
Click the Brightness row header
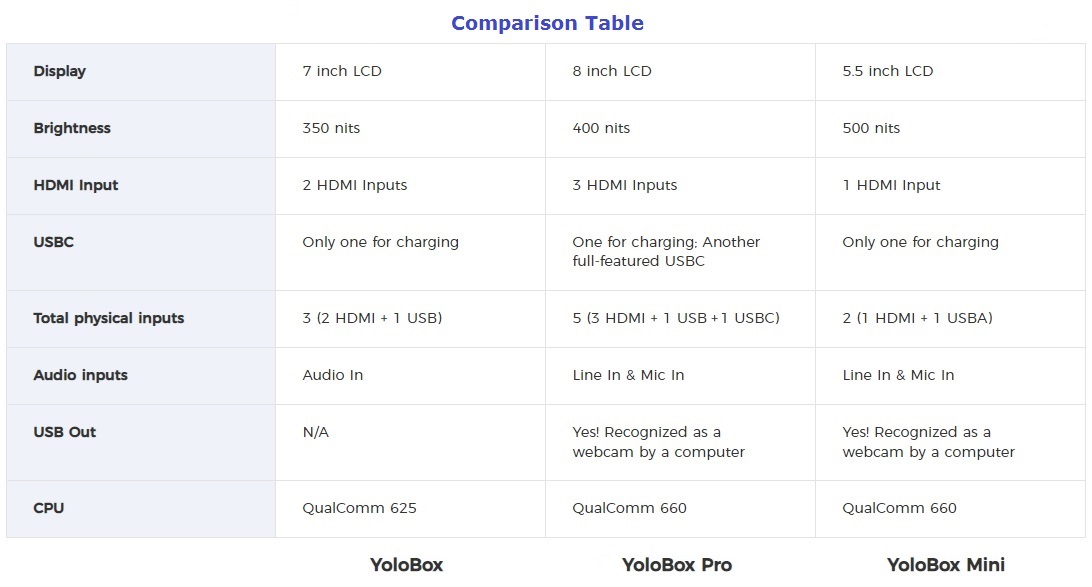coord(72,128)
